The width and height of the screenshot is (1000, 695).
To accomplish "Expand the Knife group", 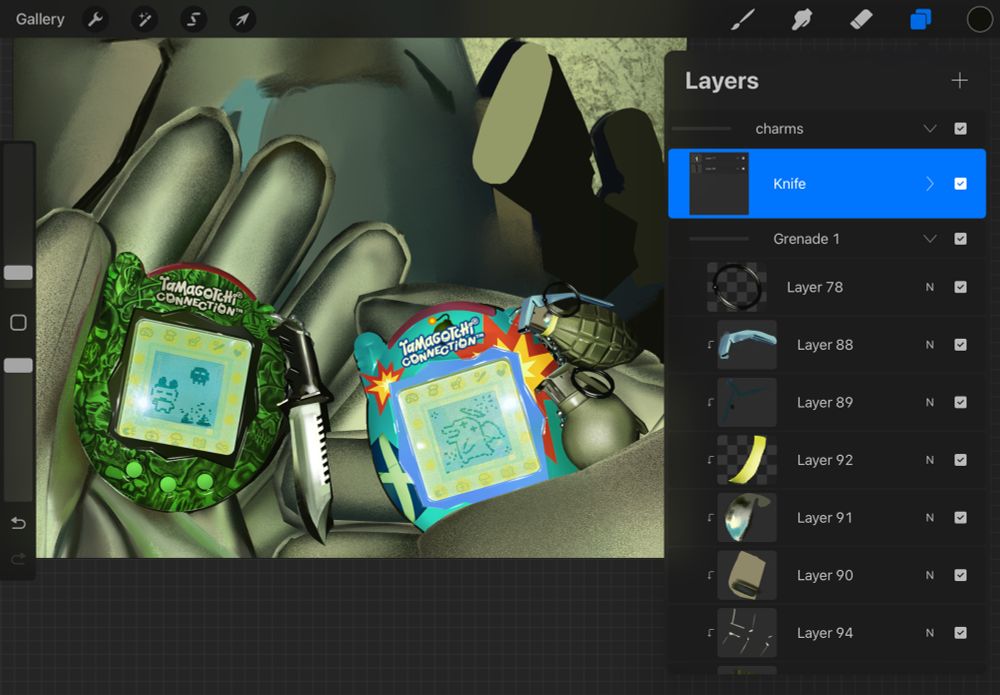I will click(x=930, y=184).
